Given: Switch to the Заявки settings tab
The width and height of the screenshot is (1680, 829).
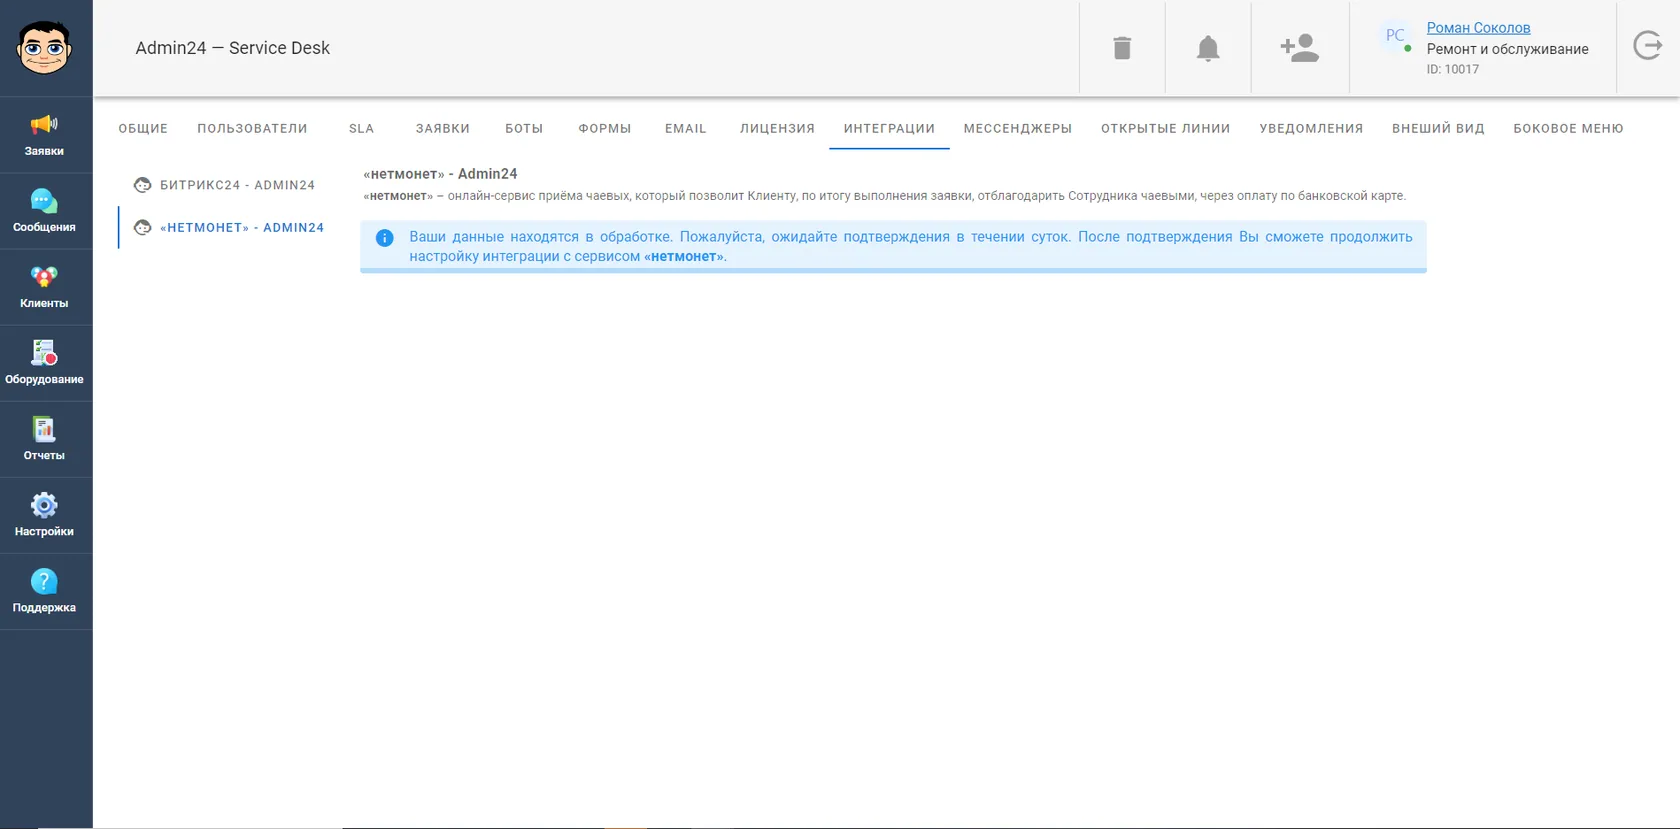Looking at the screenshot, I should [443, 129].
